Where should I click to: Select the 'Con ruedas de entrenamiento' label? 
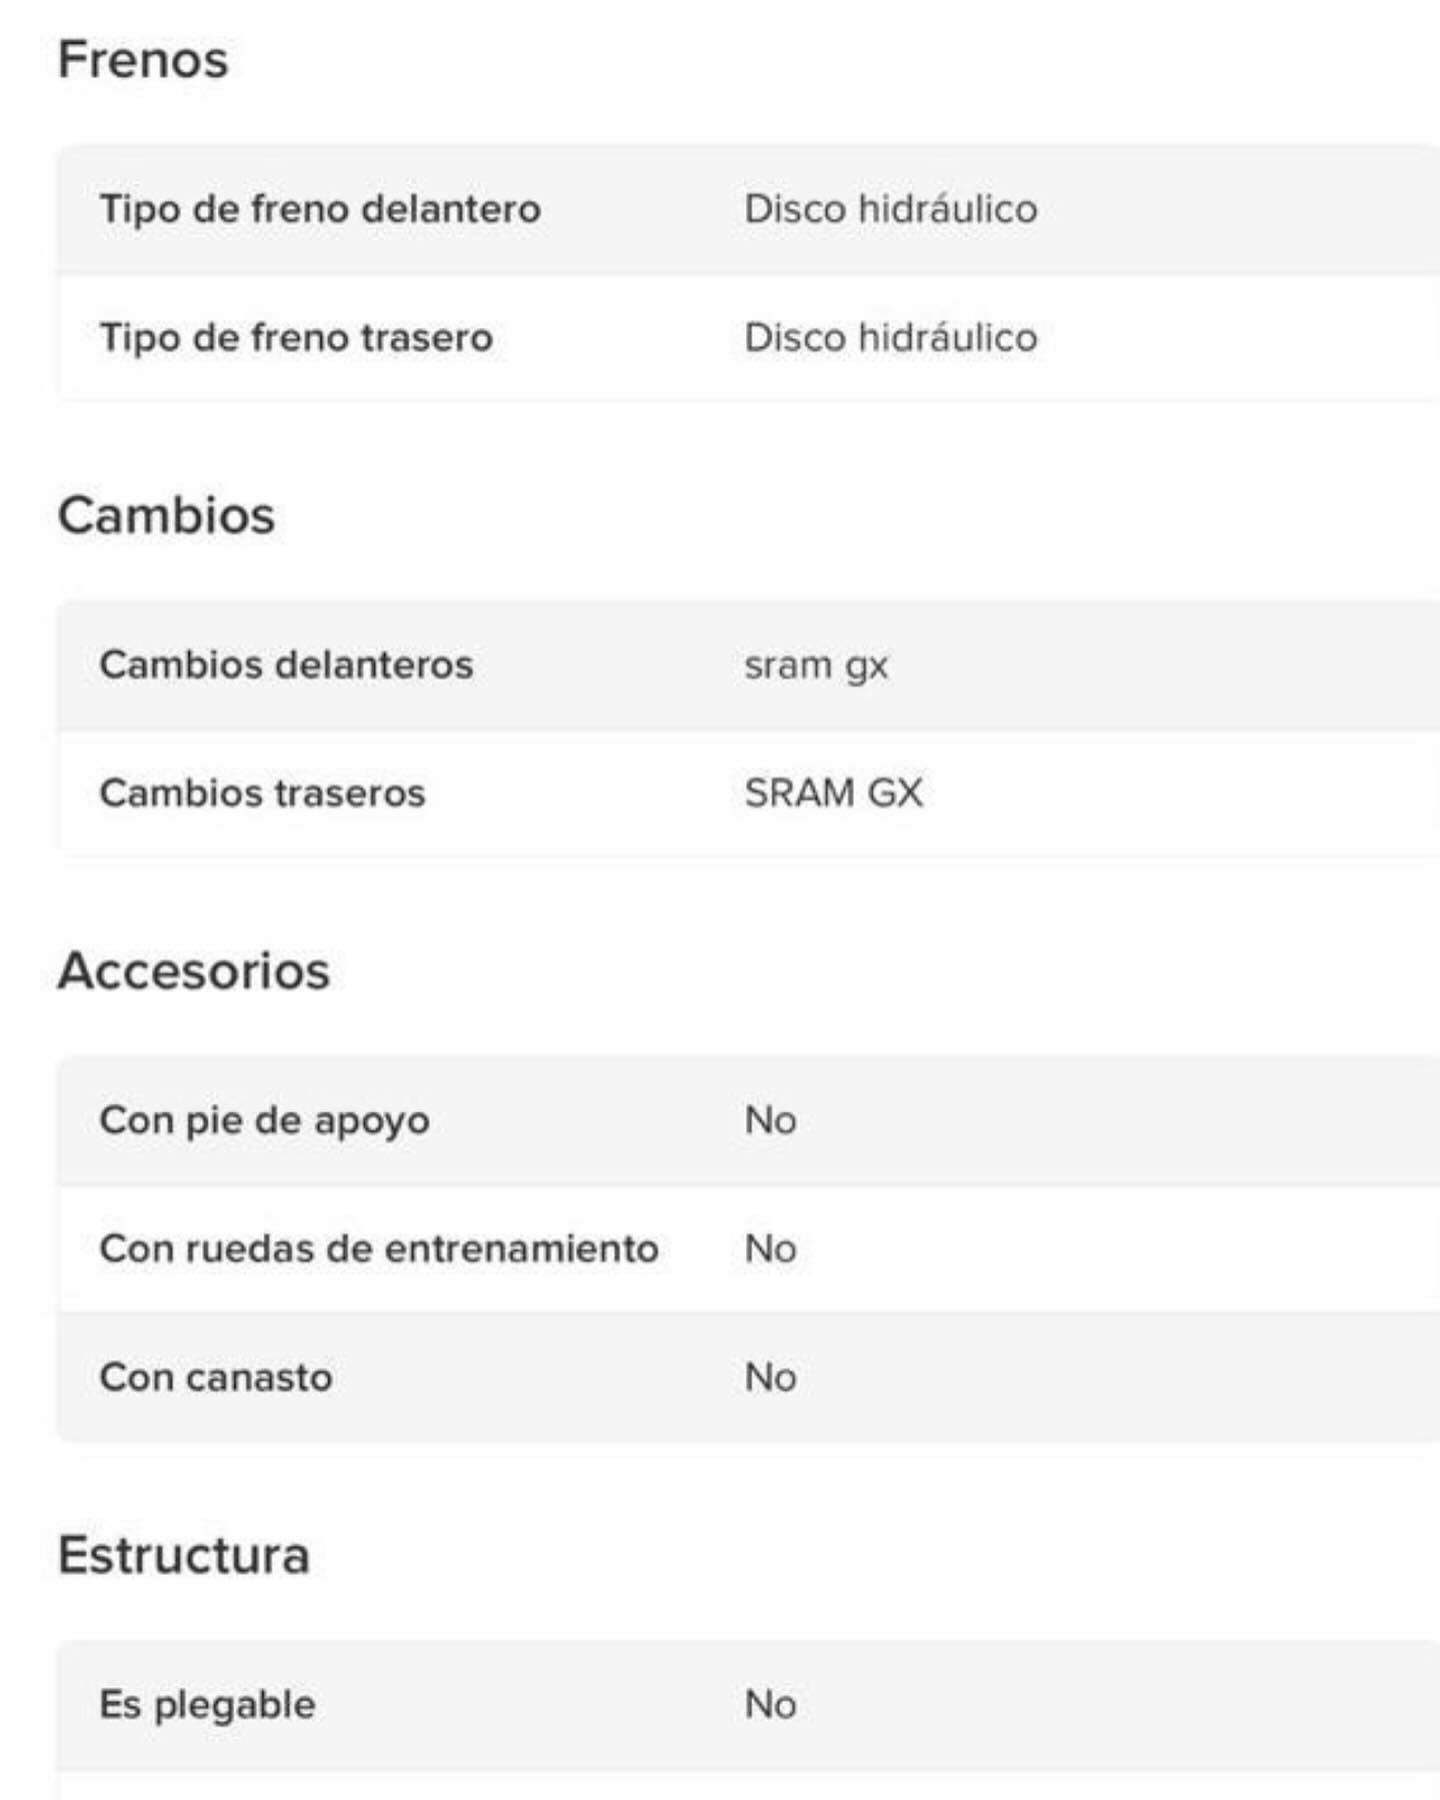[379, 1249]
